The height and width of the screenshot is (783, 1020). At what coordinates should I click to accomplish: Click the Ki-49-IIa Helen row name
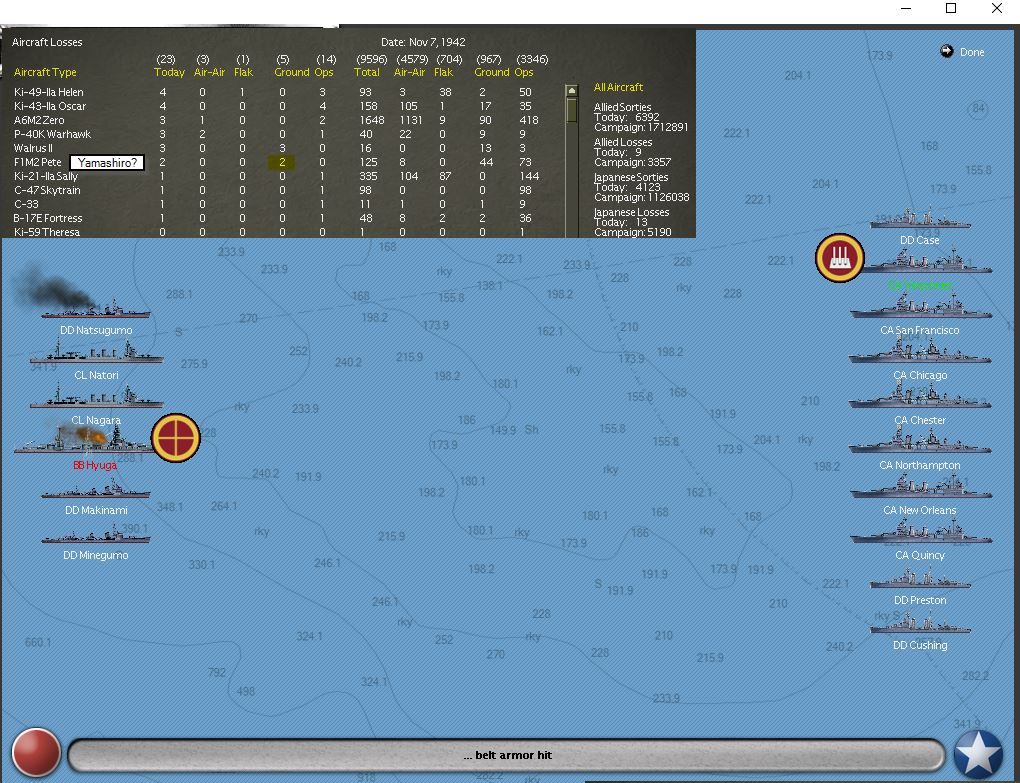[x=48, y=92]
